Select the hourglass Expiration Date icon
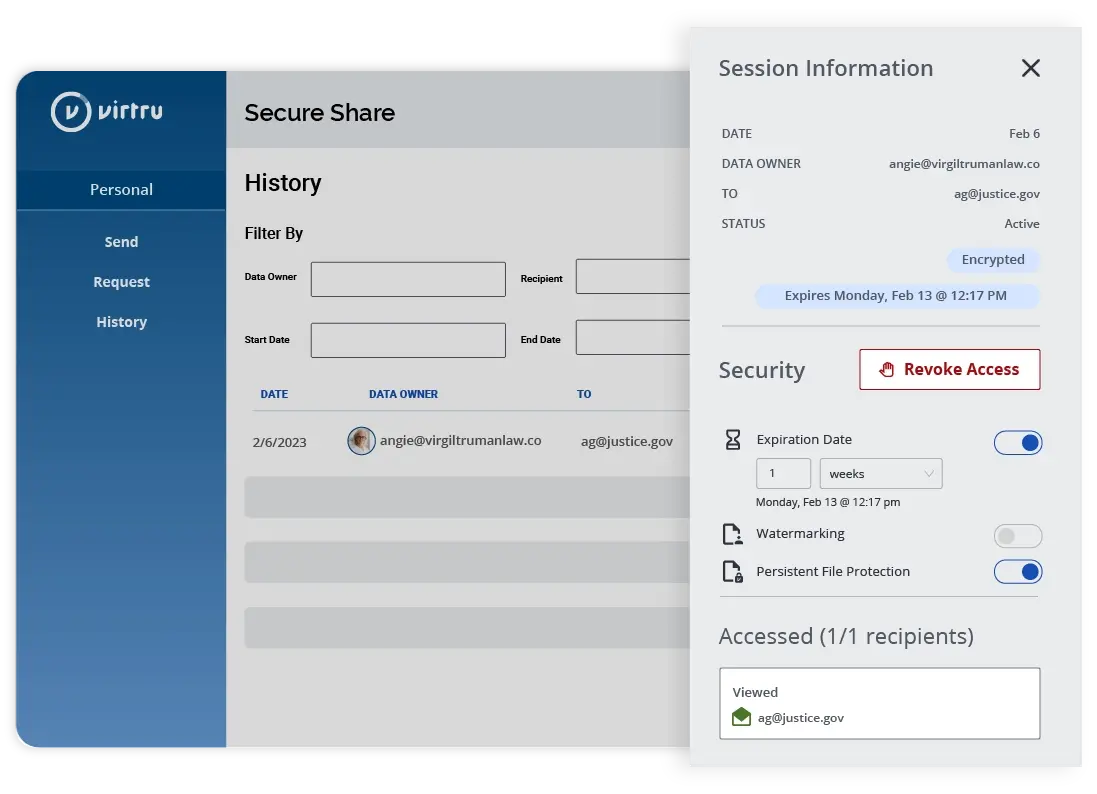The image size is (1097, 794). pyautogui.click(x=731, y=439)
